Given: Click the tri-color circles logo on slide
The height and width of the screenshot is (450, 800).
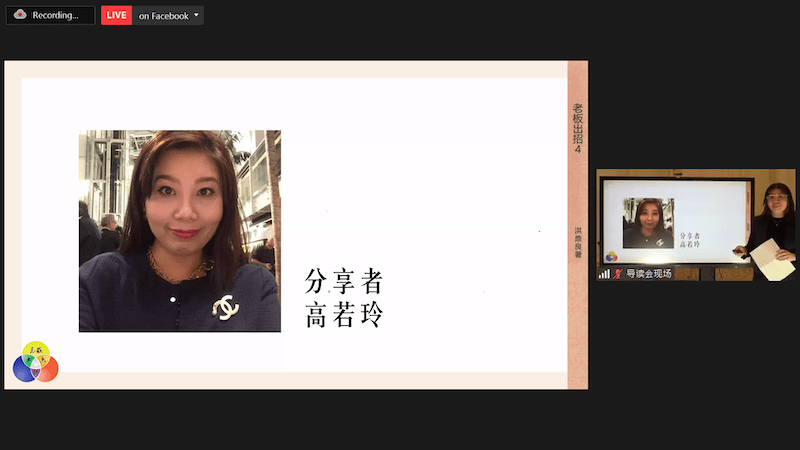Looking at the screenshot, I should (x=35, y=363).
